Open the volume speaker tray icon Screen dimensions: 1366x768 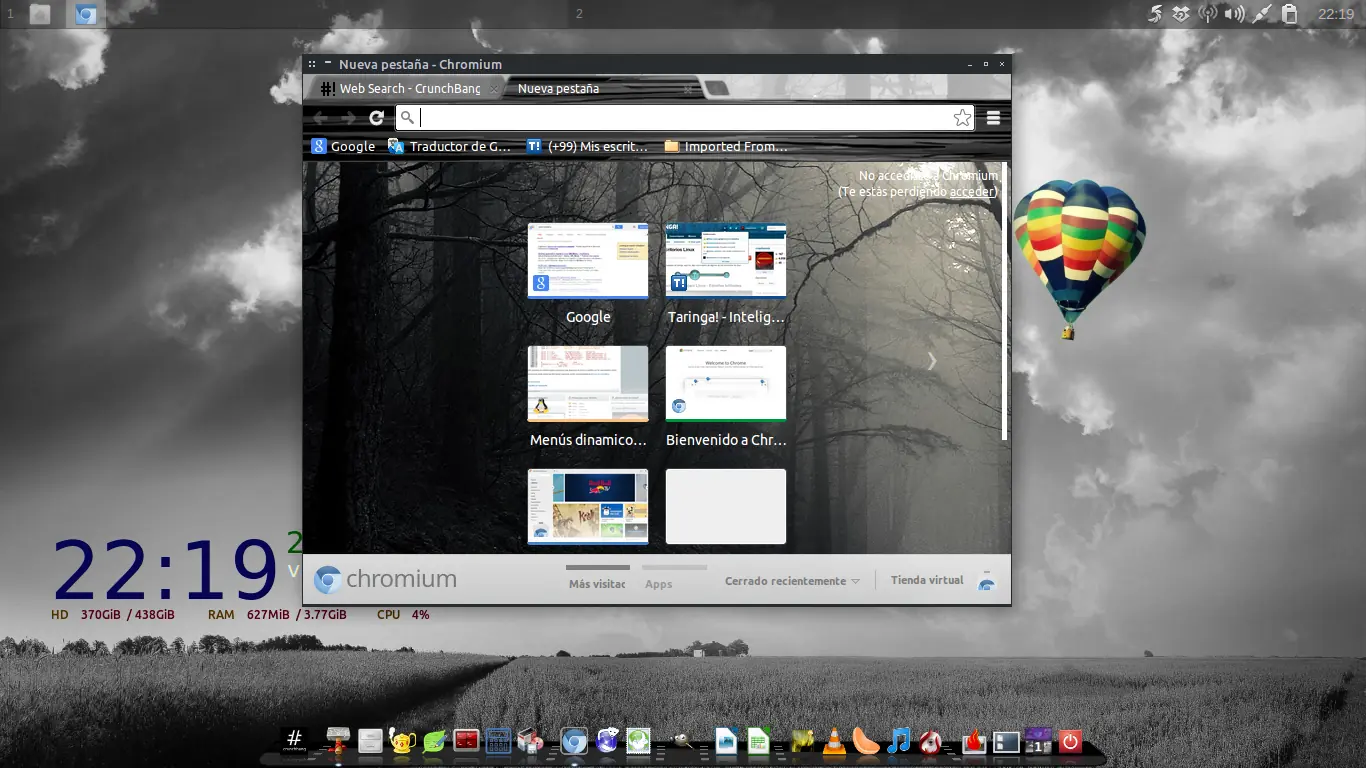1235,14
